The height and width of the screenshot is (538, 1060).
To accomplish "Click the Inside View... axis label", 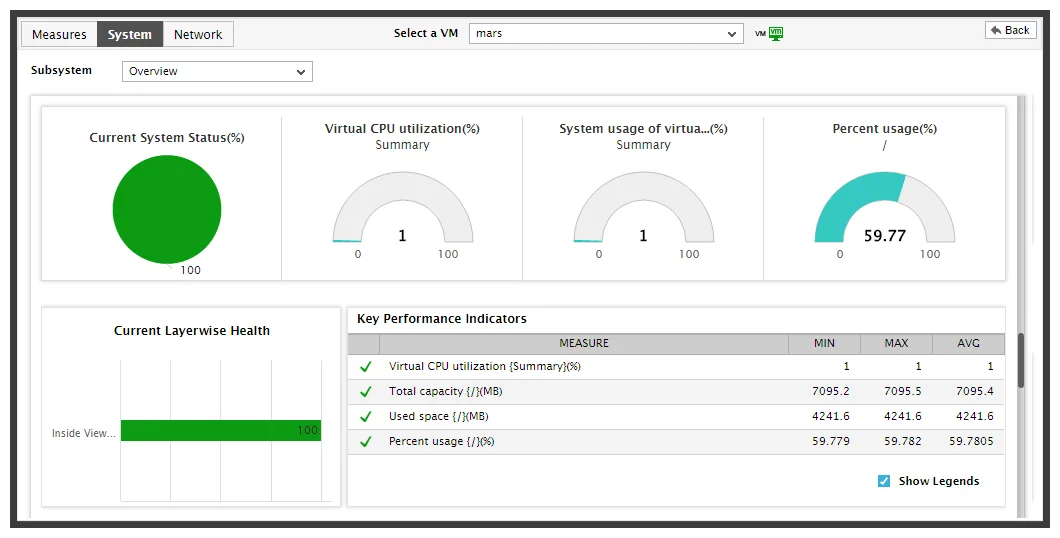I will (x=84, y=433).
